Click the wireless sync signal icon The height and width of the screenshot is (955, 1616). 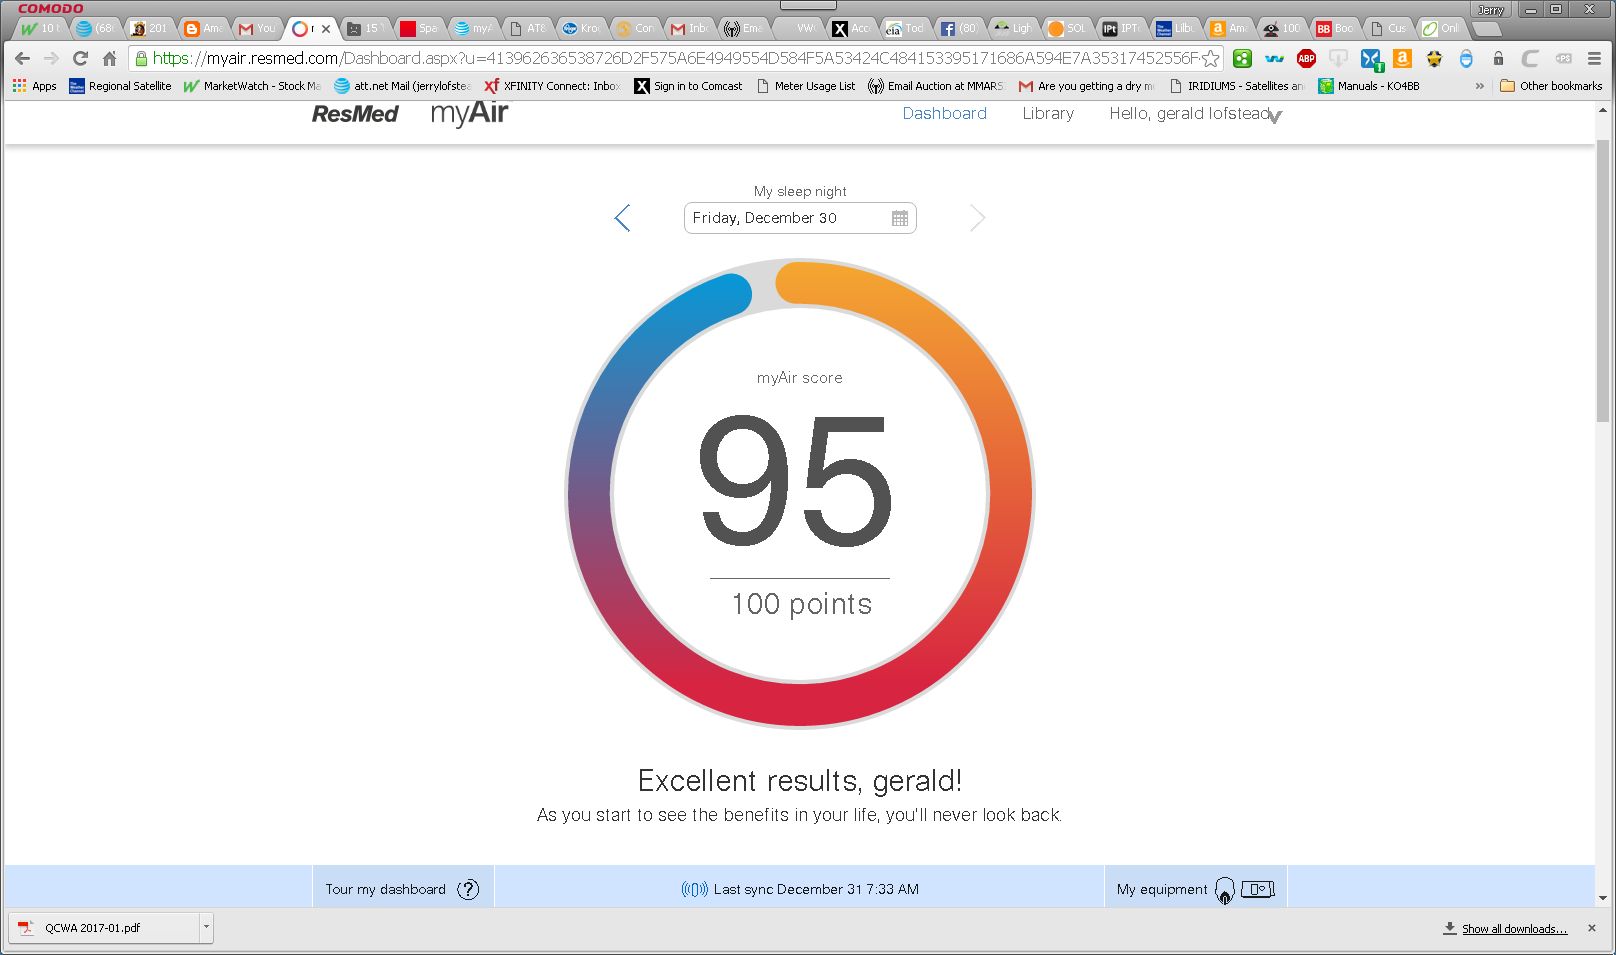694,889
